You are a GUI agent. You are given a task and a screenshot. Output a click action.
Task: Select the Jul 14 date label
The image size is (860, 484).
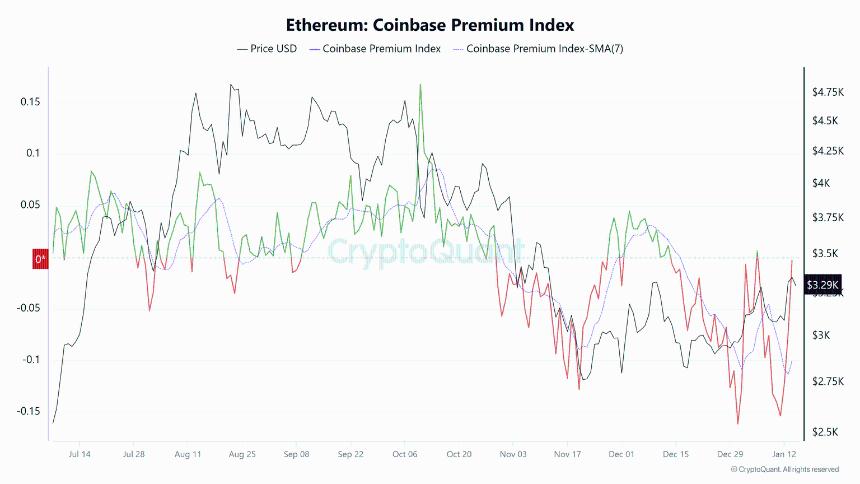point(79,453)
